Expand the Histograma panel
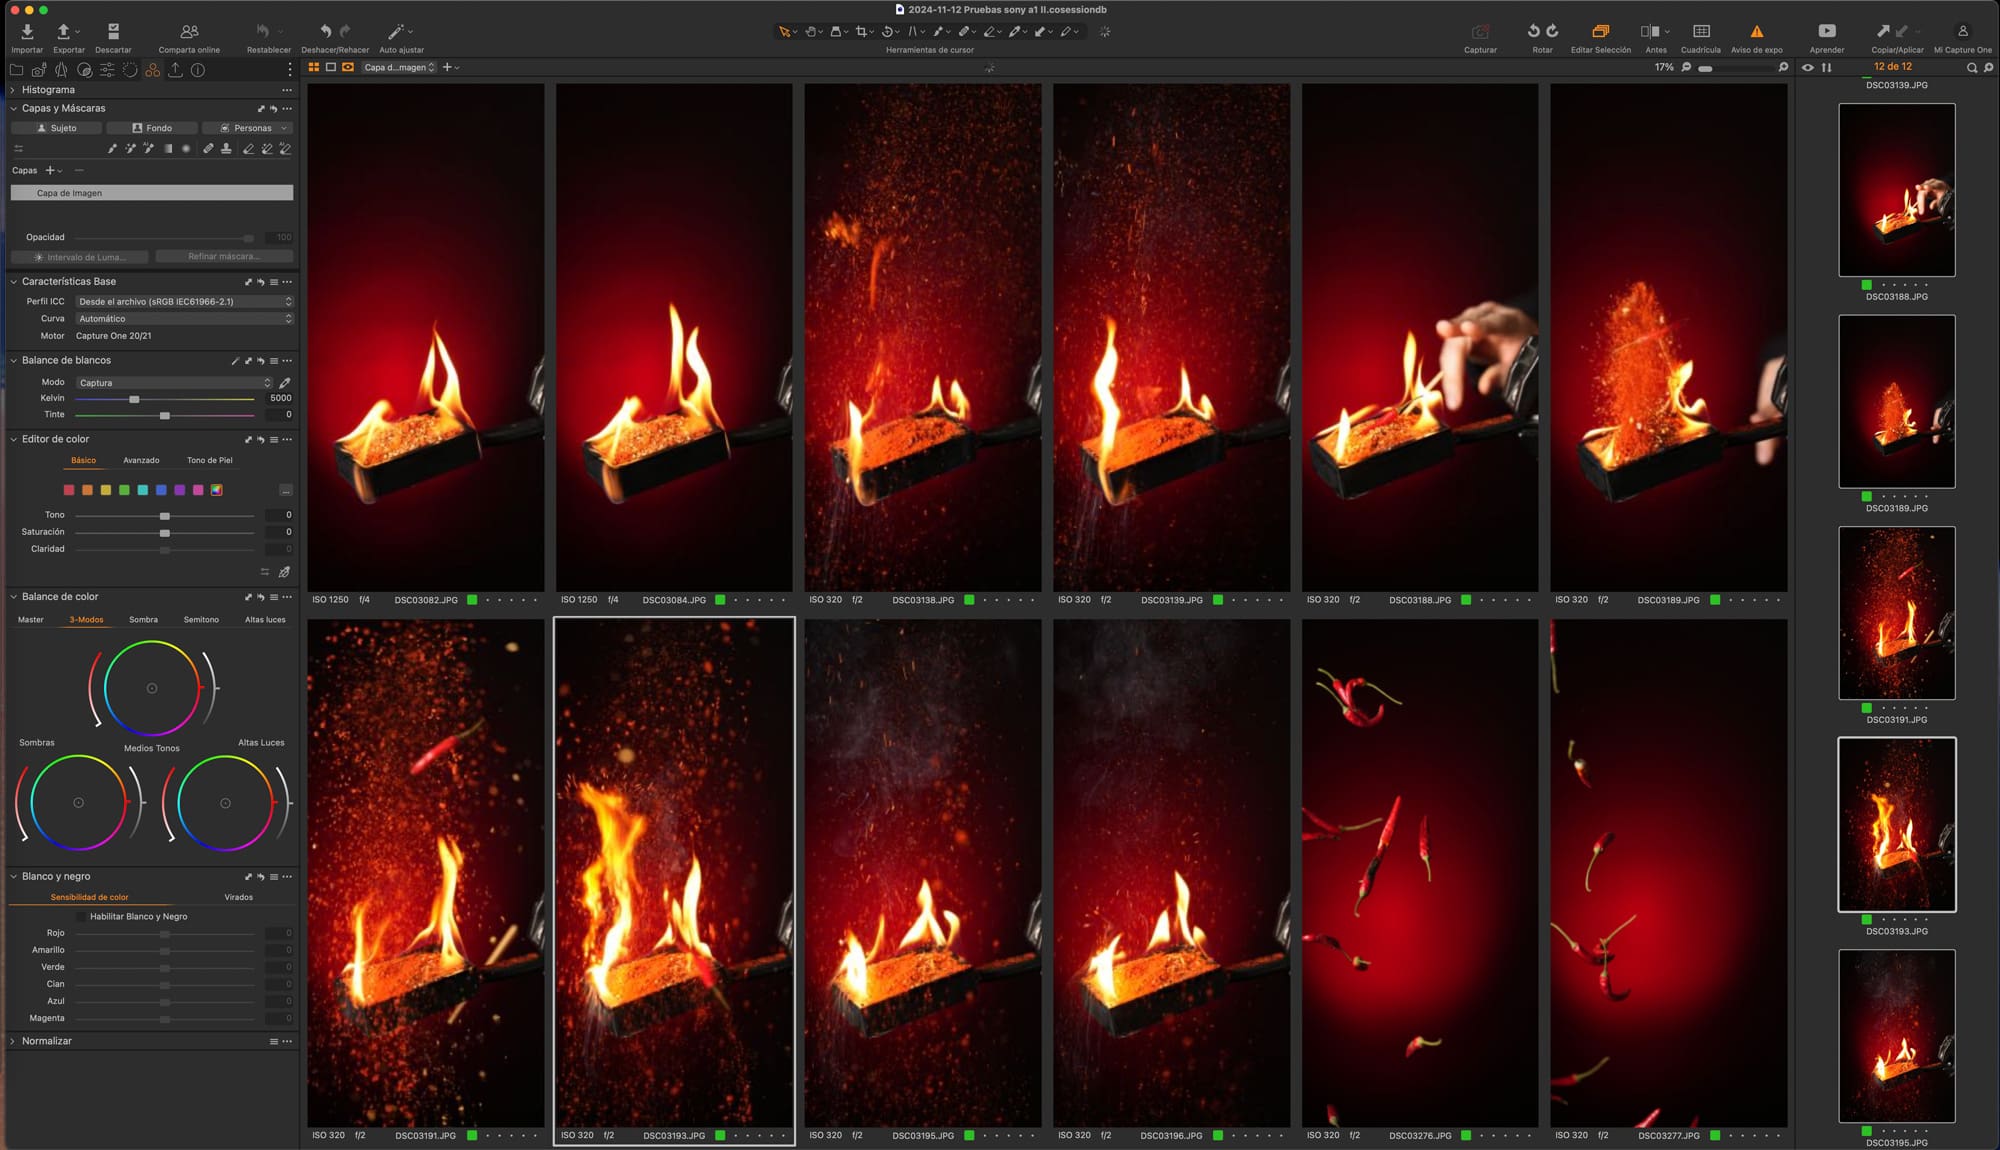 point(13,90)
